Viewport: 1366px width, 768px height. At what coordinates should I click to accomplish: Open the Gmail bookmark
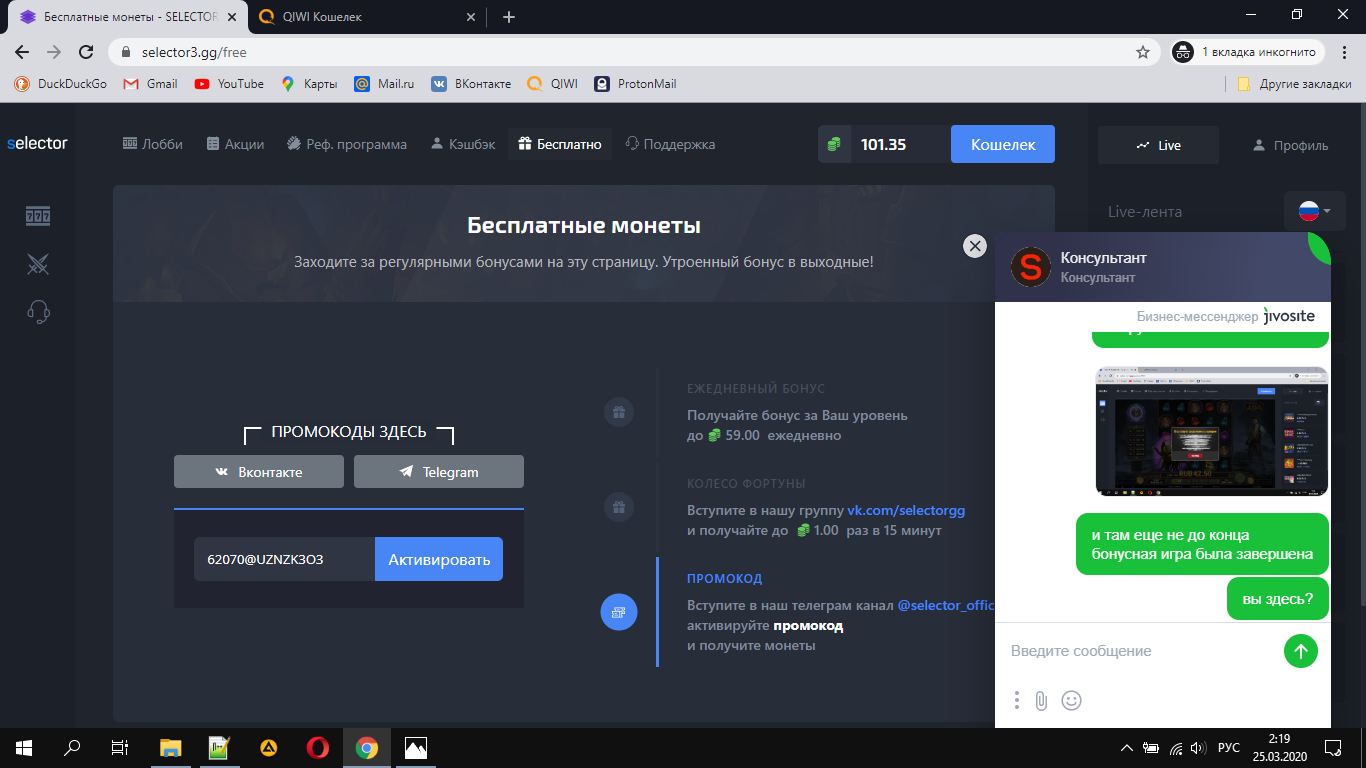click(x=150, y=84)
